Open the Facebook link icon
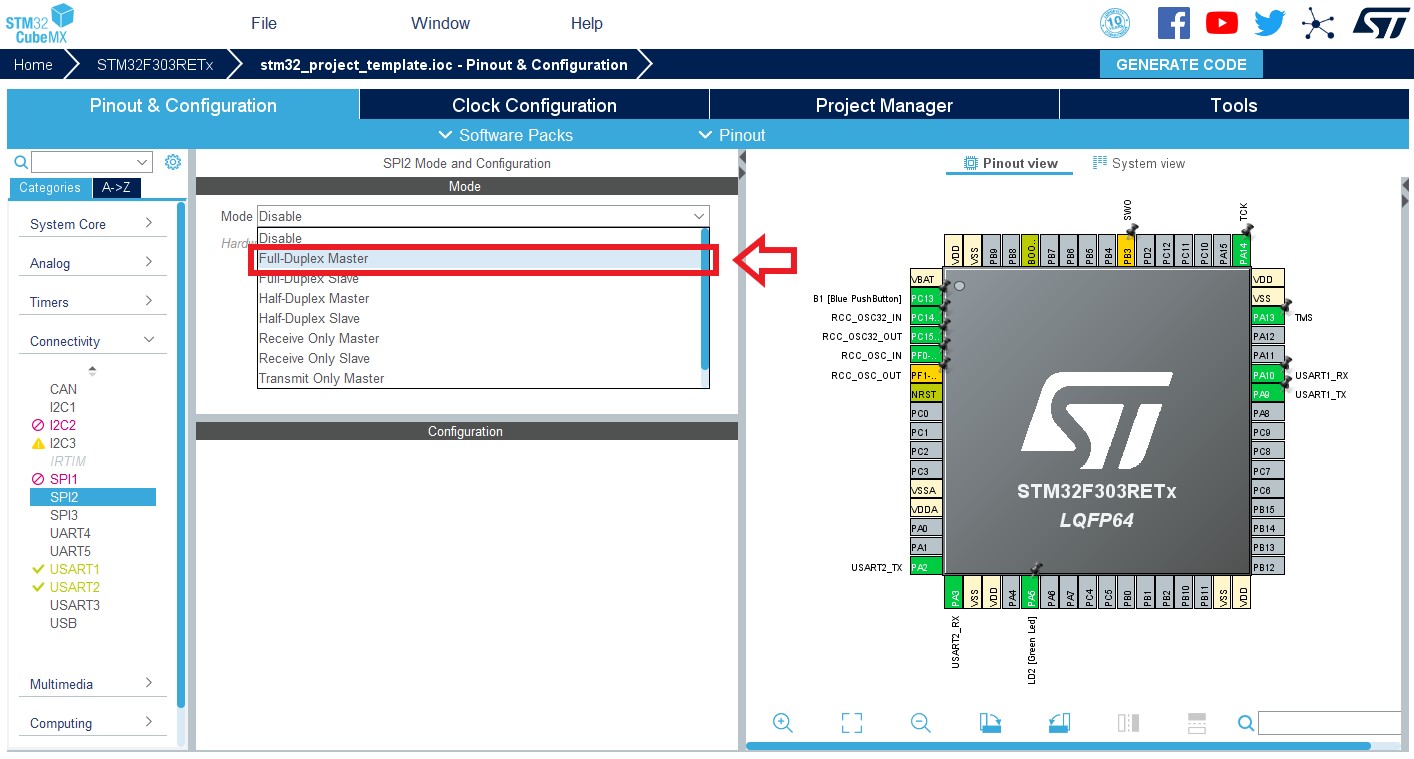 (x=1174, y=23)
